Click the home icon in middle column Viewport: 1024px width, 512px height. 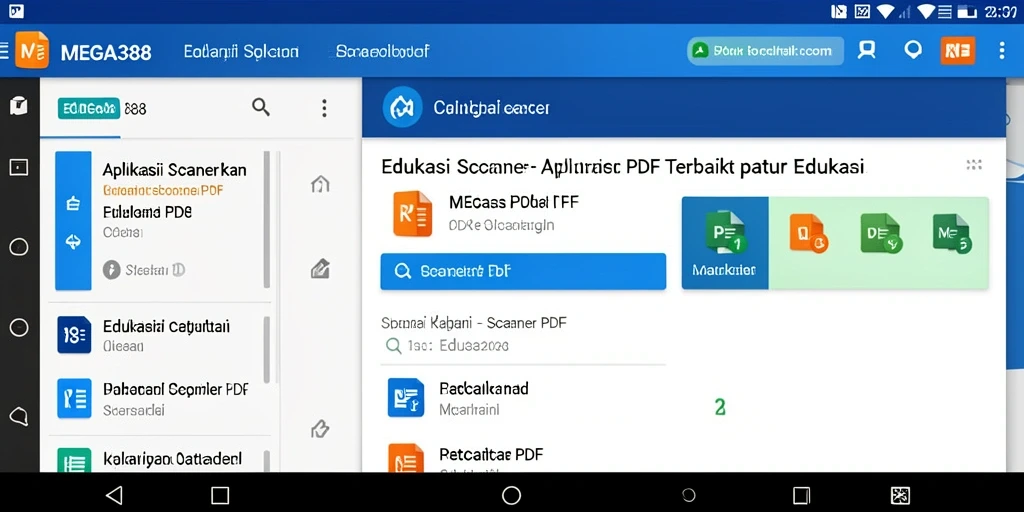pos(320,184)
